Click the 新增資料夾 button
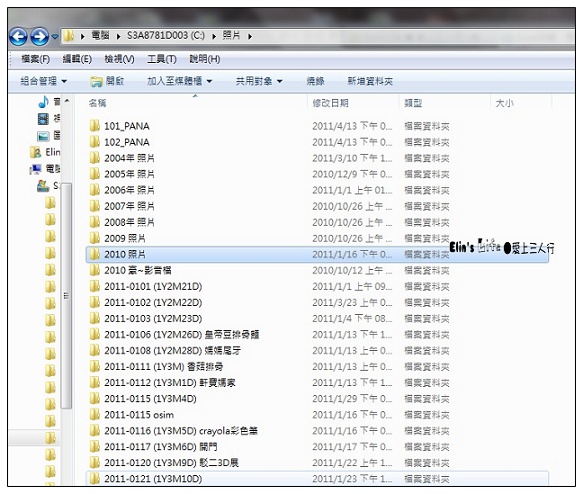The image size is (583, 494). [x=370, y=81]
